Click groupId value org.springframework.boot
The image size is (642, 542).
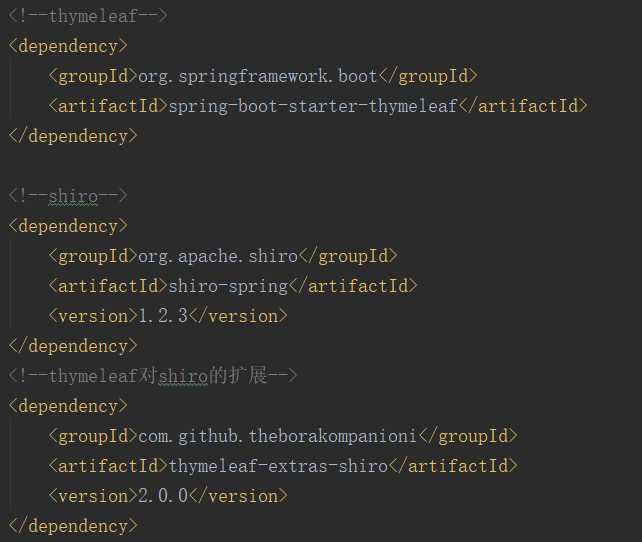(258, 76)
